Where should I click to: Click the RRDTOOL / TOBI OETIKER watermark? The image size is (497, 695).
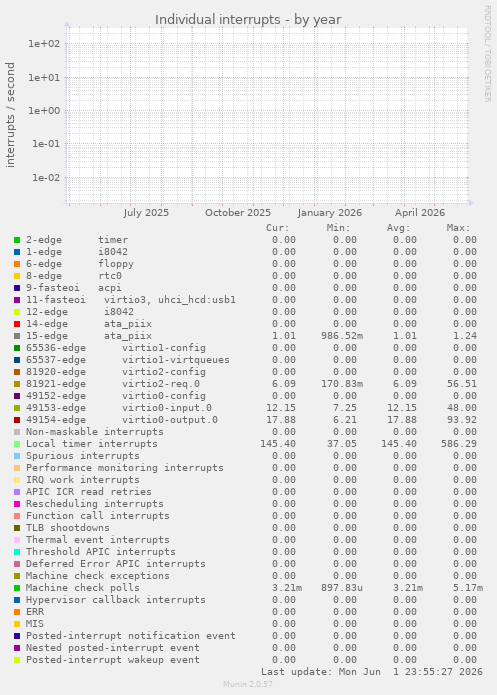coord(487,54)
